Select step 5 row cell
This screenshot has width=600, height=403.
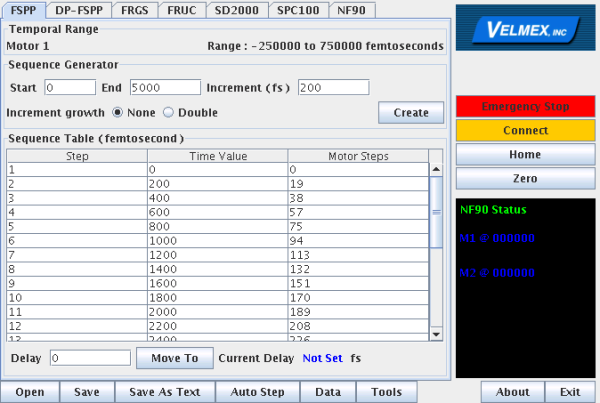pos(77,227)
